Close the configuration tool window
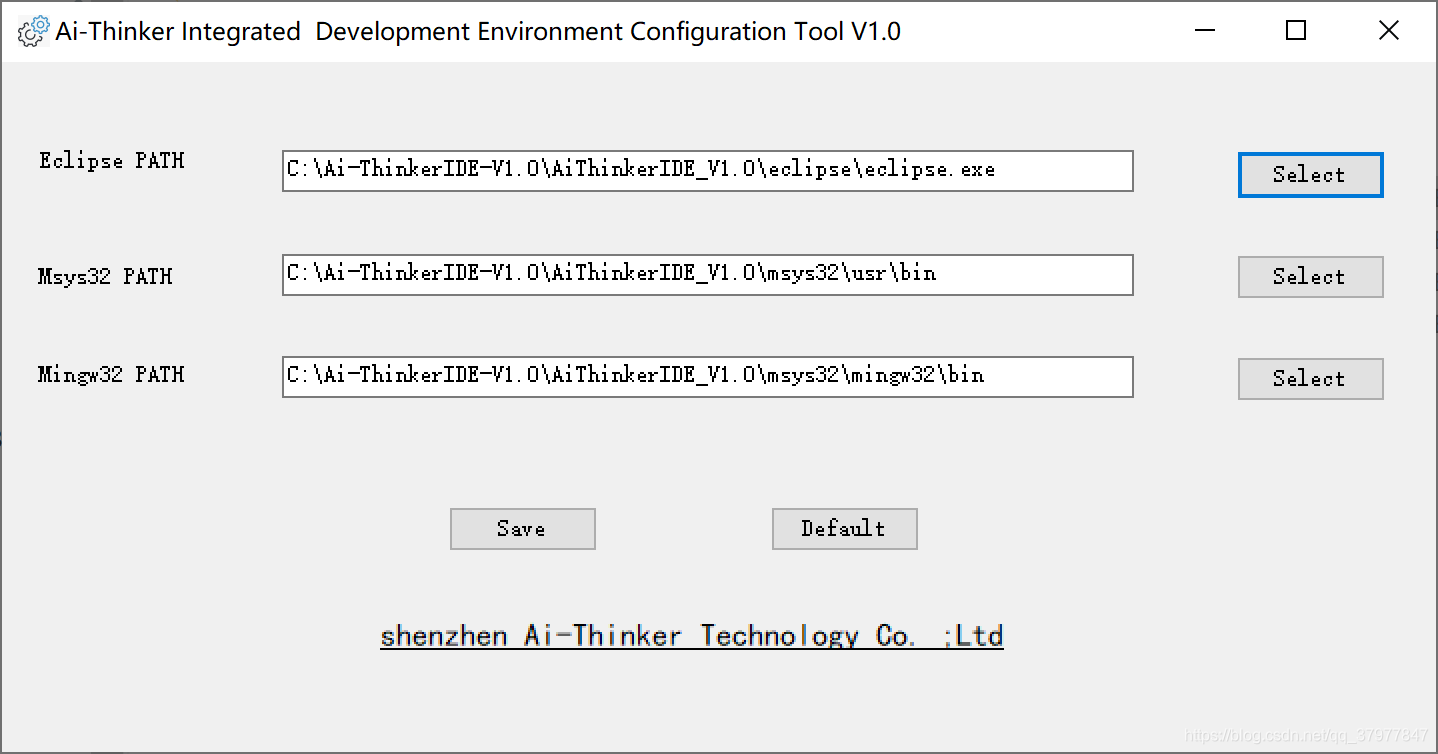This screenshot has width=1438, height=754. click(1389, 31)
